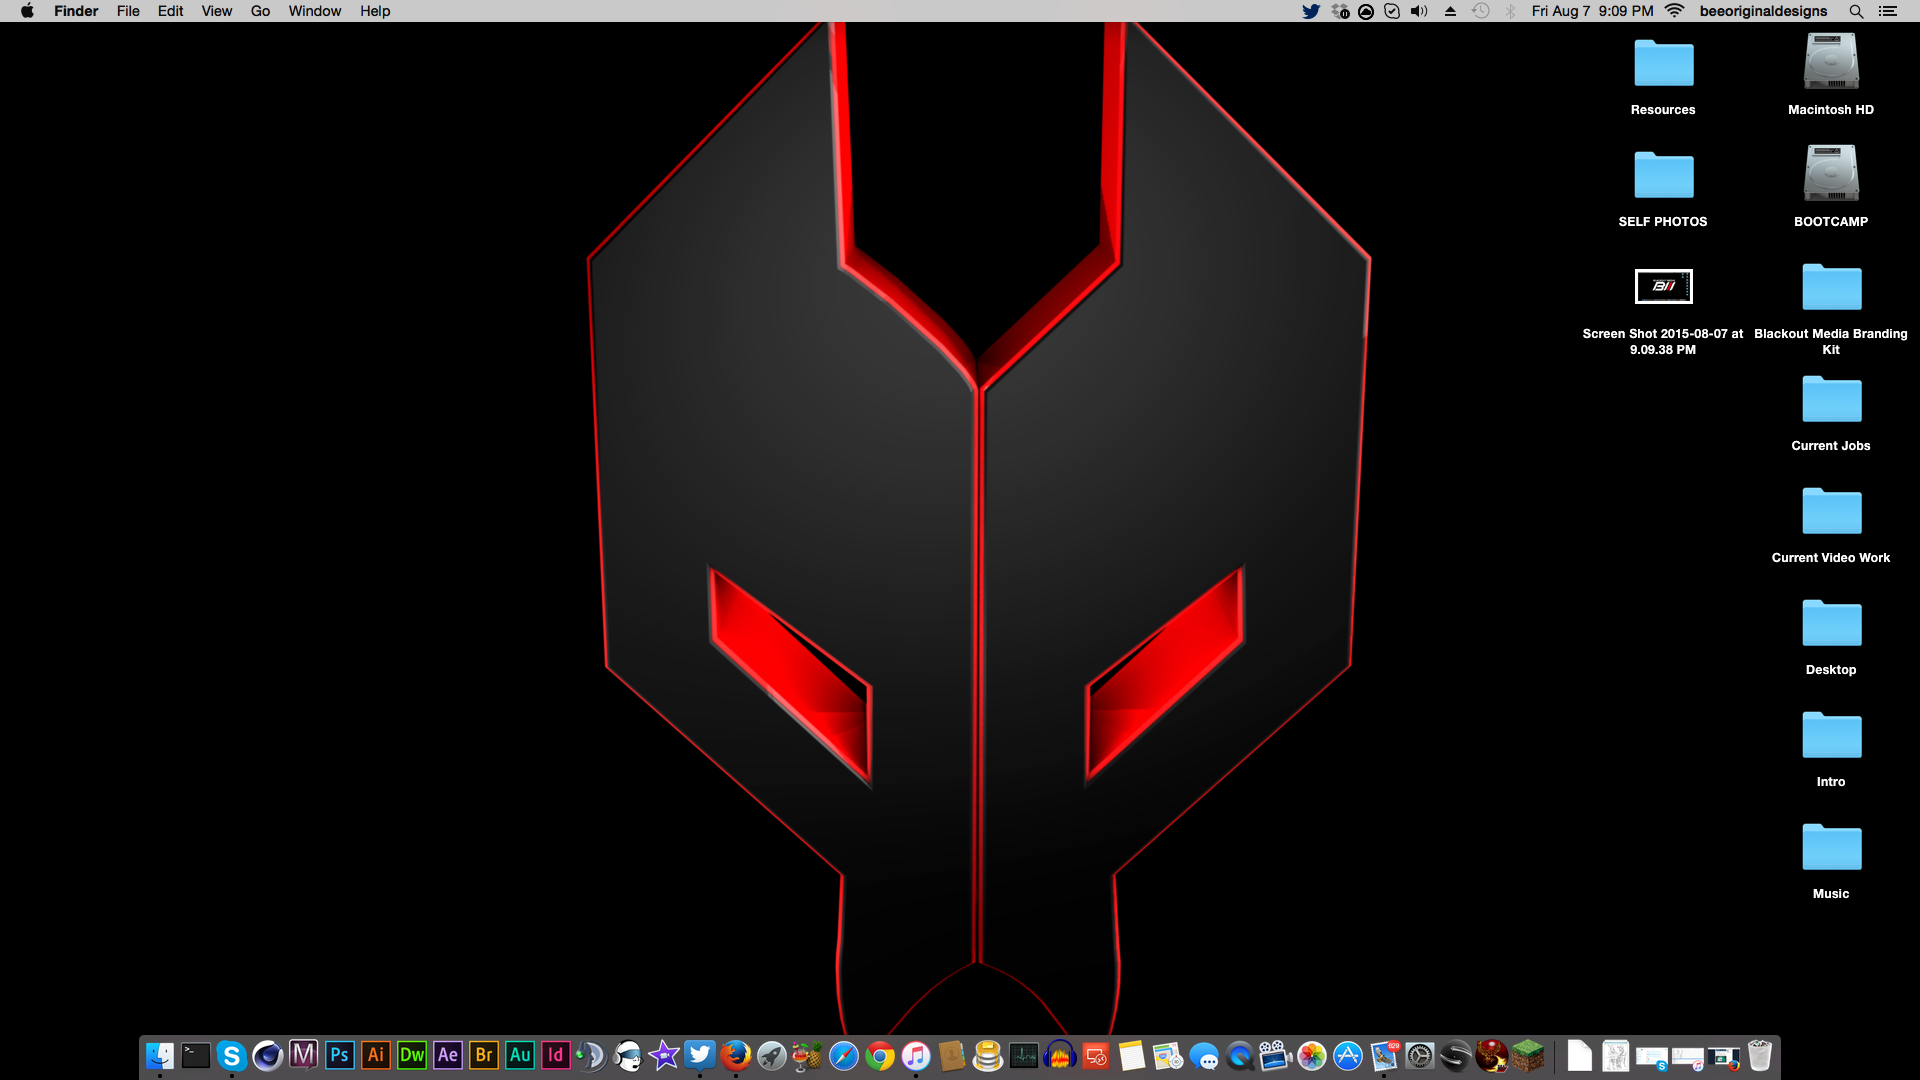Launch Skype from the dock

pyautogui.click(x=232, y=1056)
